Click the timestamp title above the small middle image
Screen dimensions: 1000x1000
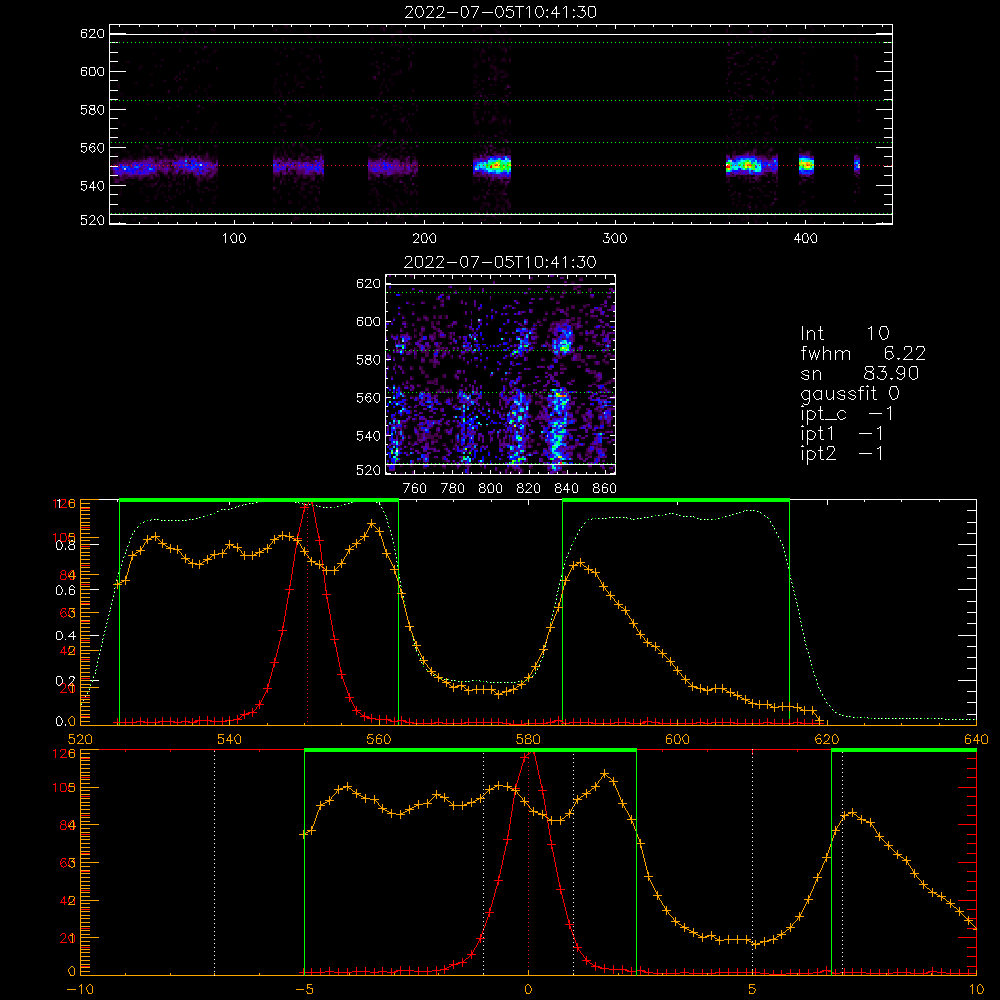500,262
